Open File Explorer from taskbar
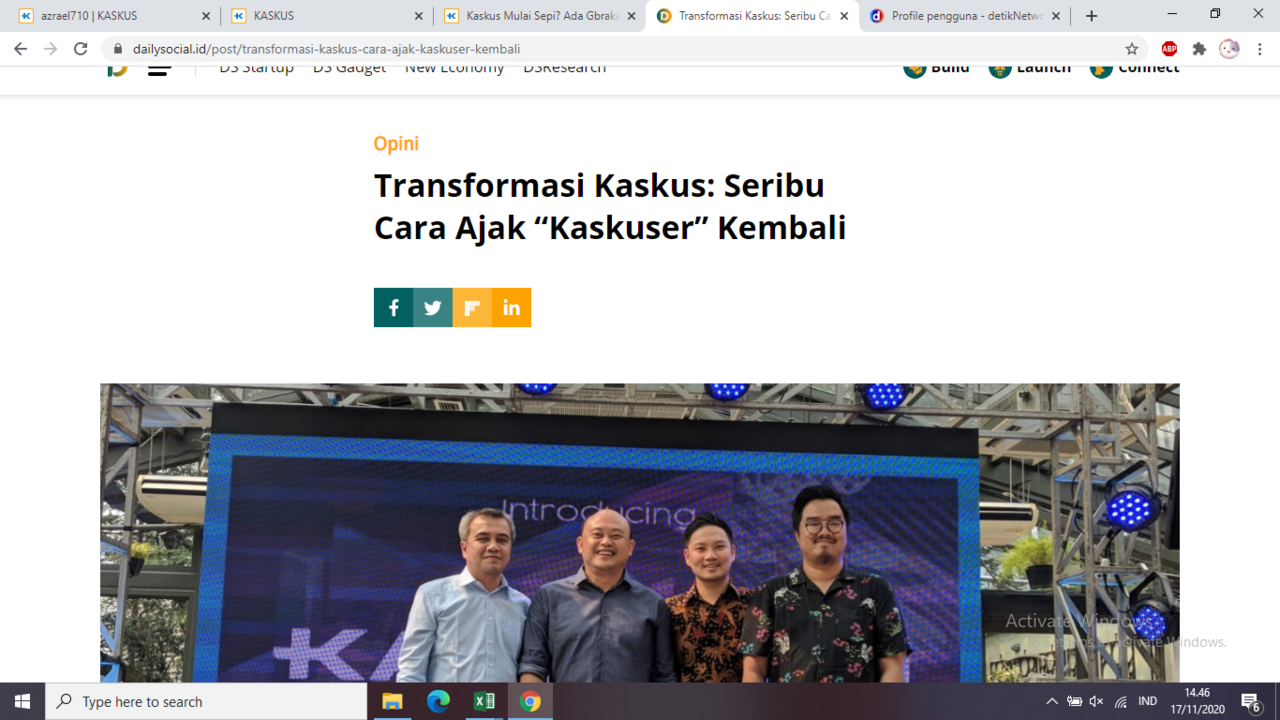 pos(392,701)
